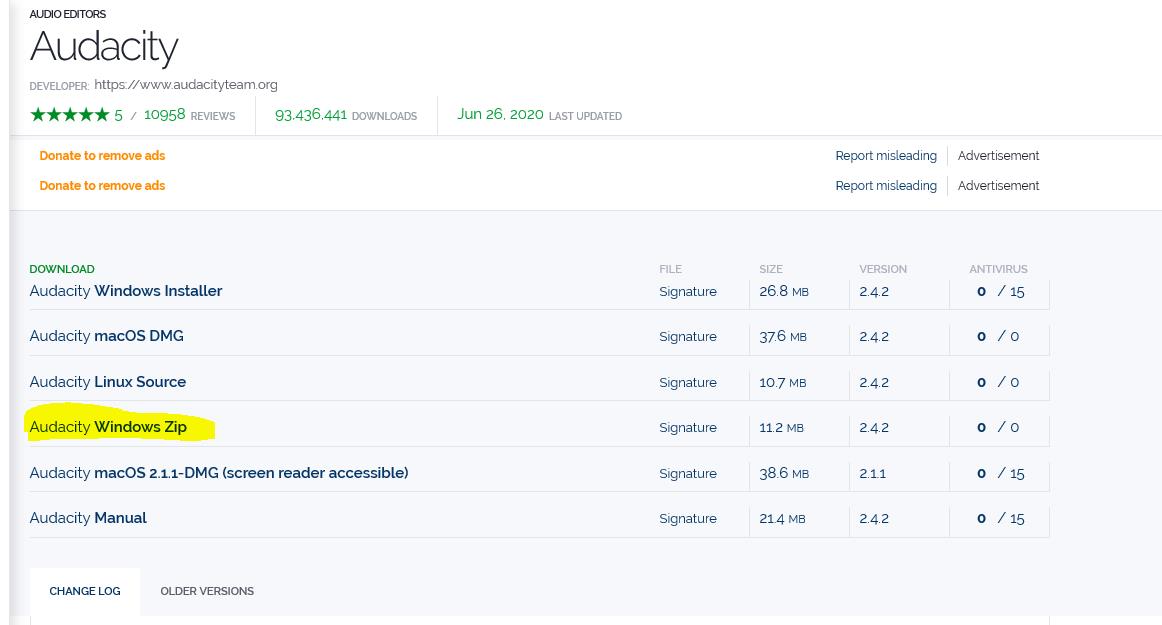The height and width of the screenshot is (625, 1162).
Task: Open the Audacity Linux Source download
Action: click(x=108, y=382)
